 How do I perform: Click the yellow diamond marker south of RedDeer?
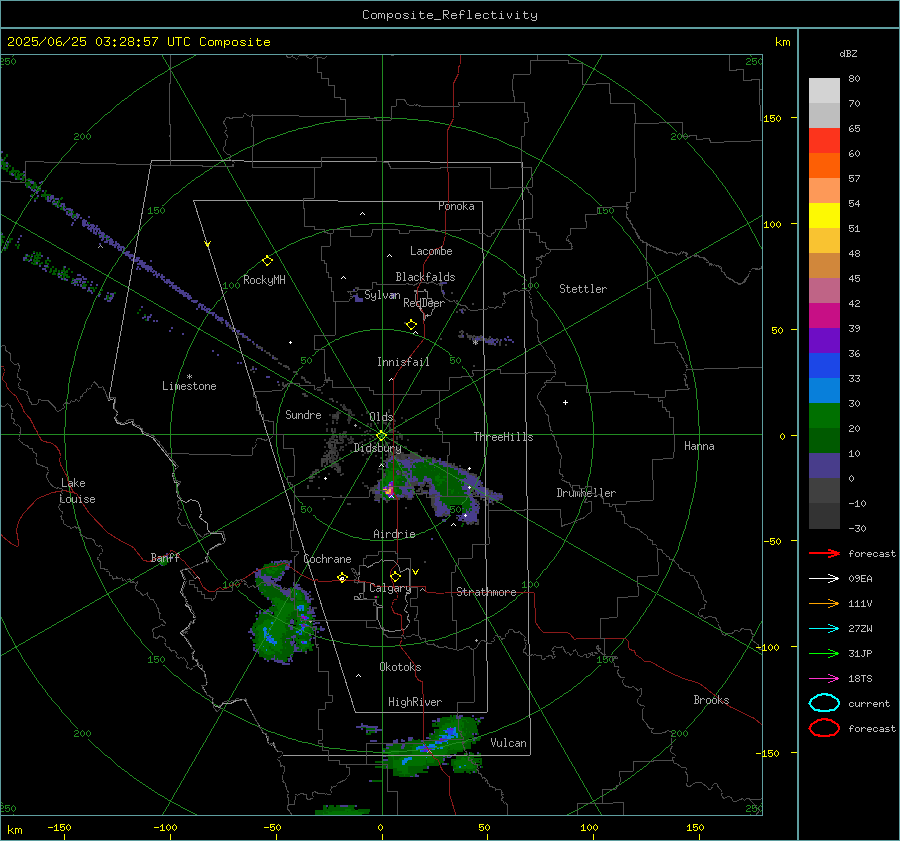(x=411, y=325)
